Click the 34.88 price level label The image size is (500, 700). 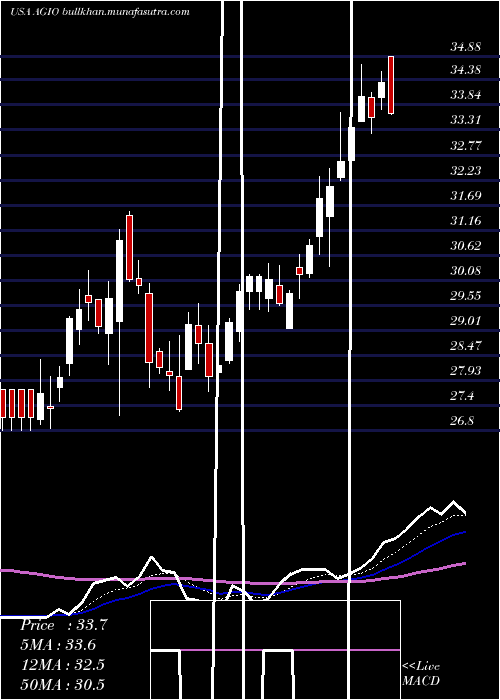tap(466, 47)
